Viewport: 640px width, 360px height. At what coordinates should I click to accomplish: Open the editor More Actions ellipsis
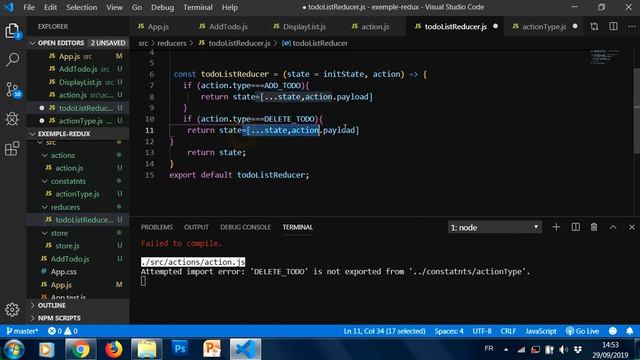click(632, 27)
